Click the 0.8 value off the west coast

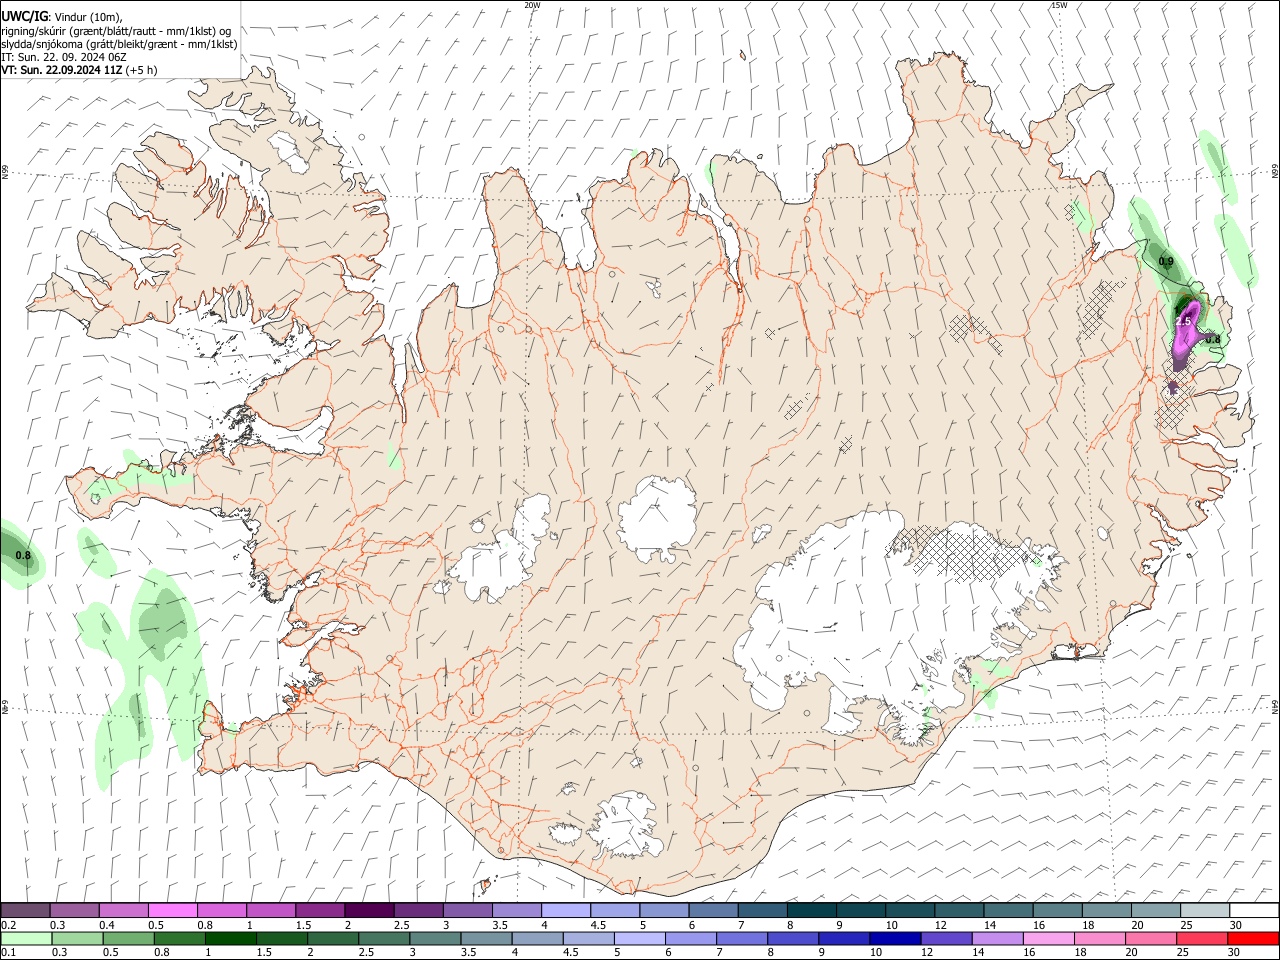(x=23, y=555)
